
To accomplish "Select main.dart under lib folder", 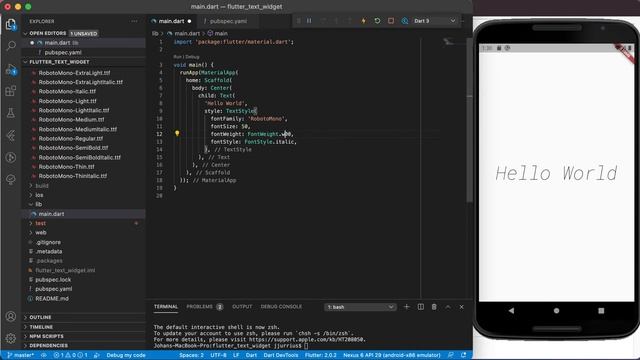I will tap(51, 214).
